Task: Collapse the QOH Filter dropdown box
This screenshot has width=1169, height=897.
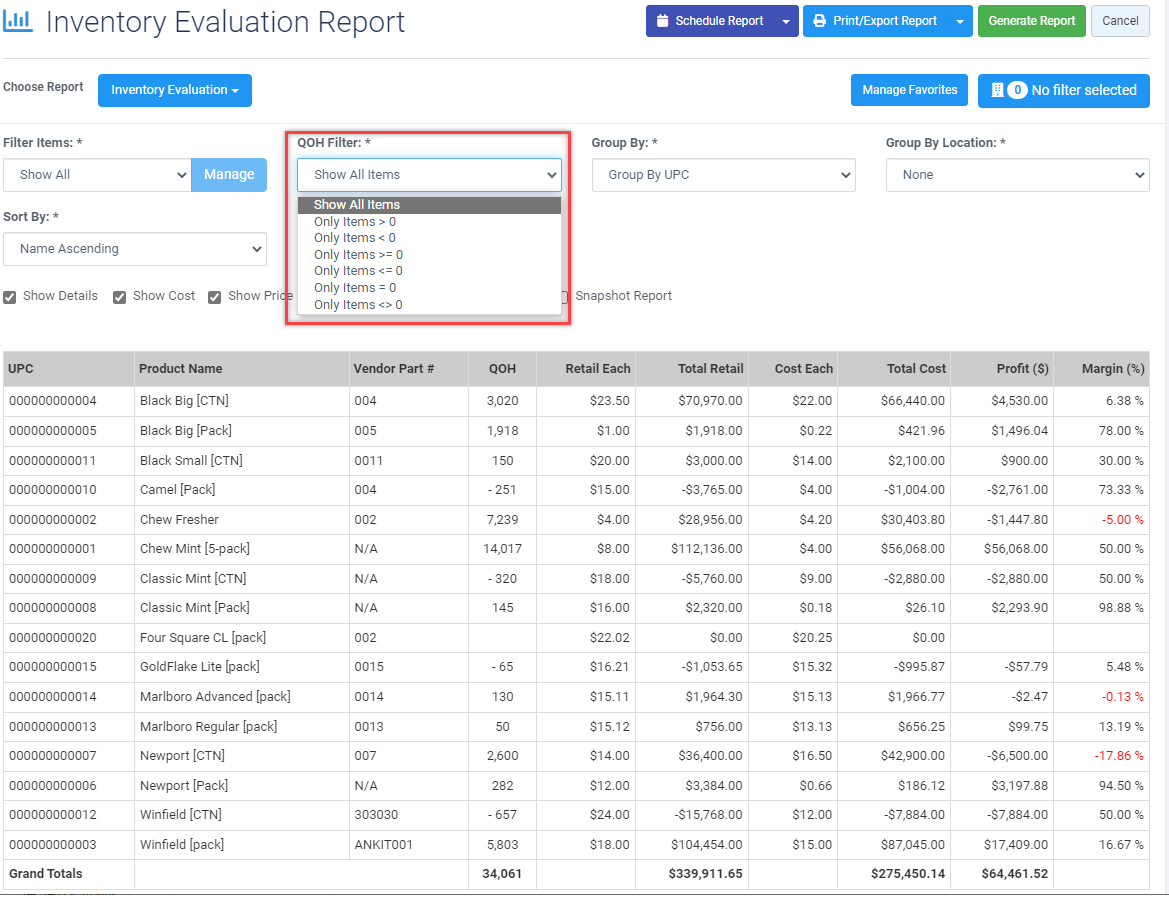Action: tap(429, 175)
